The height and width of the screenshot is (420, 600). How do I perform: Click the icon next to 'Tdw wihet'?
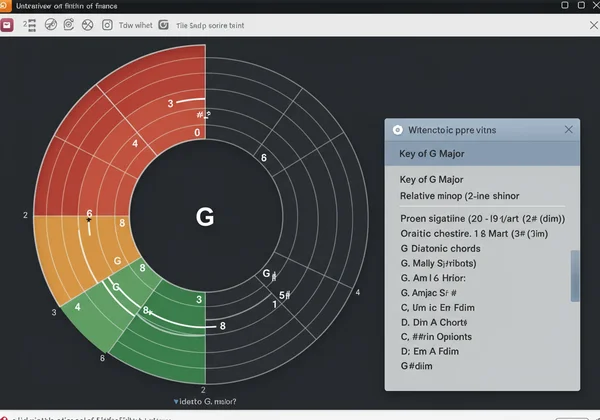pos(163,25)
